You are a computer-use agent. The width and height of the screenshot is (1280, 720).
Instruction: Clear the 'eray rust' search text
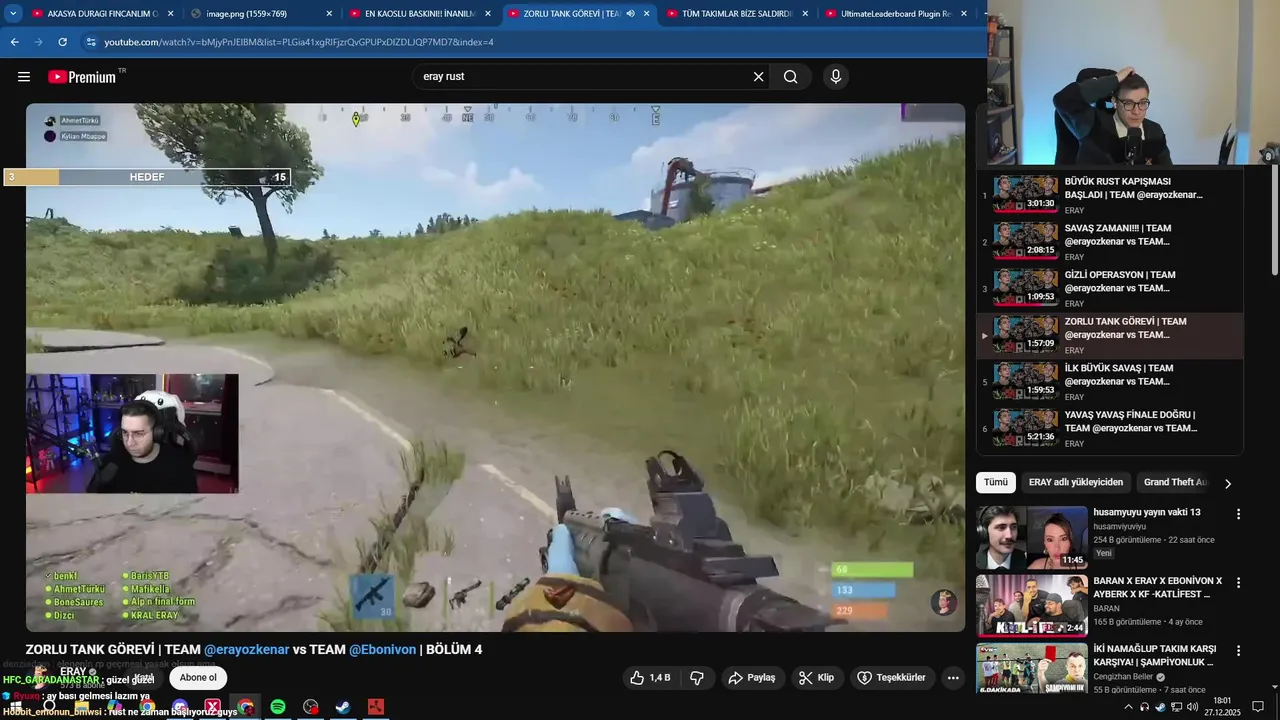tap(758, 77)
